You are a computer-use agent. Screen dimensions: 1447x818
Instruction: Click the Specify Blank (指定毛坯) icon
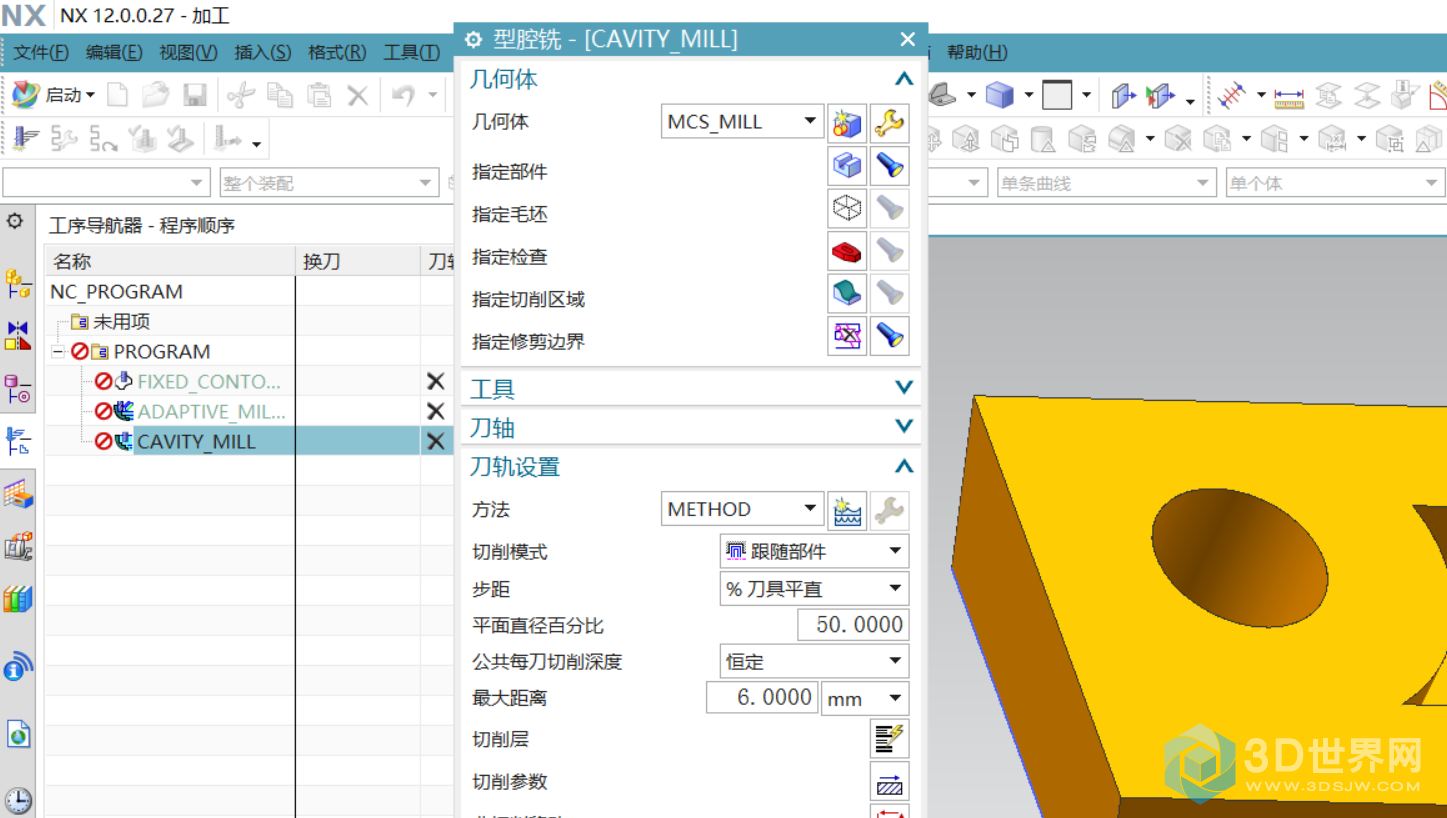click(848, 209)
